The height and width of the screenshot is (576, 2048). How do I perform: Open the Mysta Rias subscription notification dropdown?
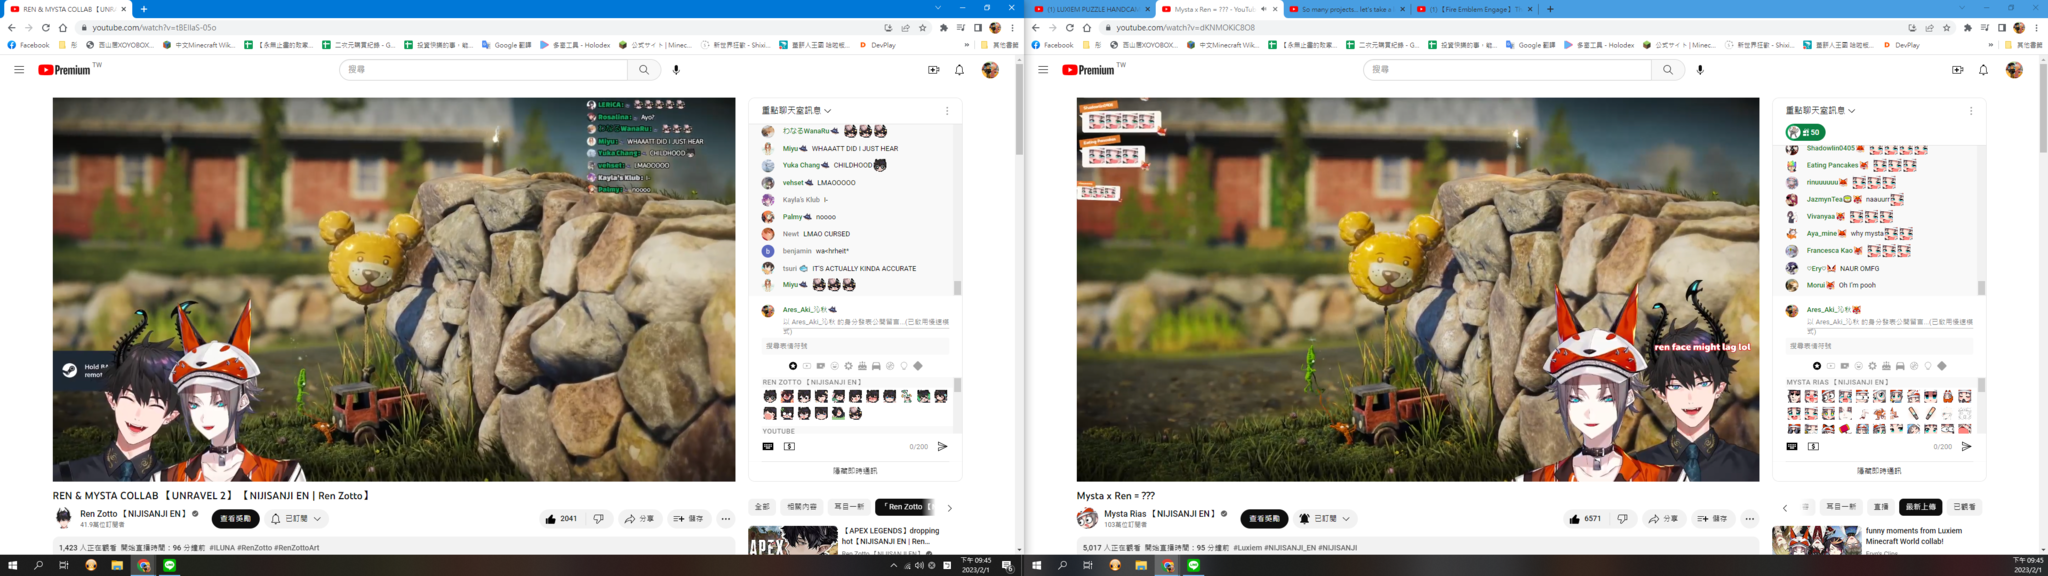[1326, 519]
